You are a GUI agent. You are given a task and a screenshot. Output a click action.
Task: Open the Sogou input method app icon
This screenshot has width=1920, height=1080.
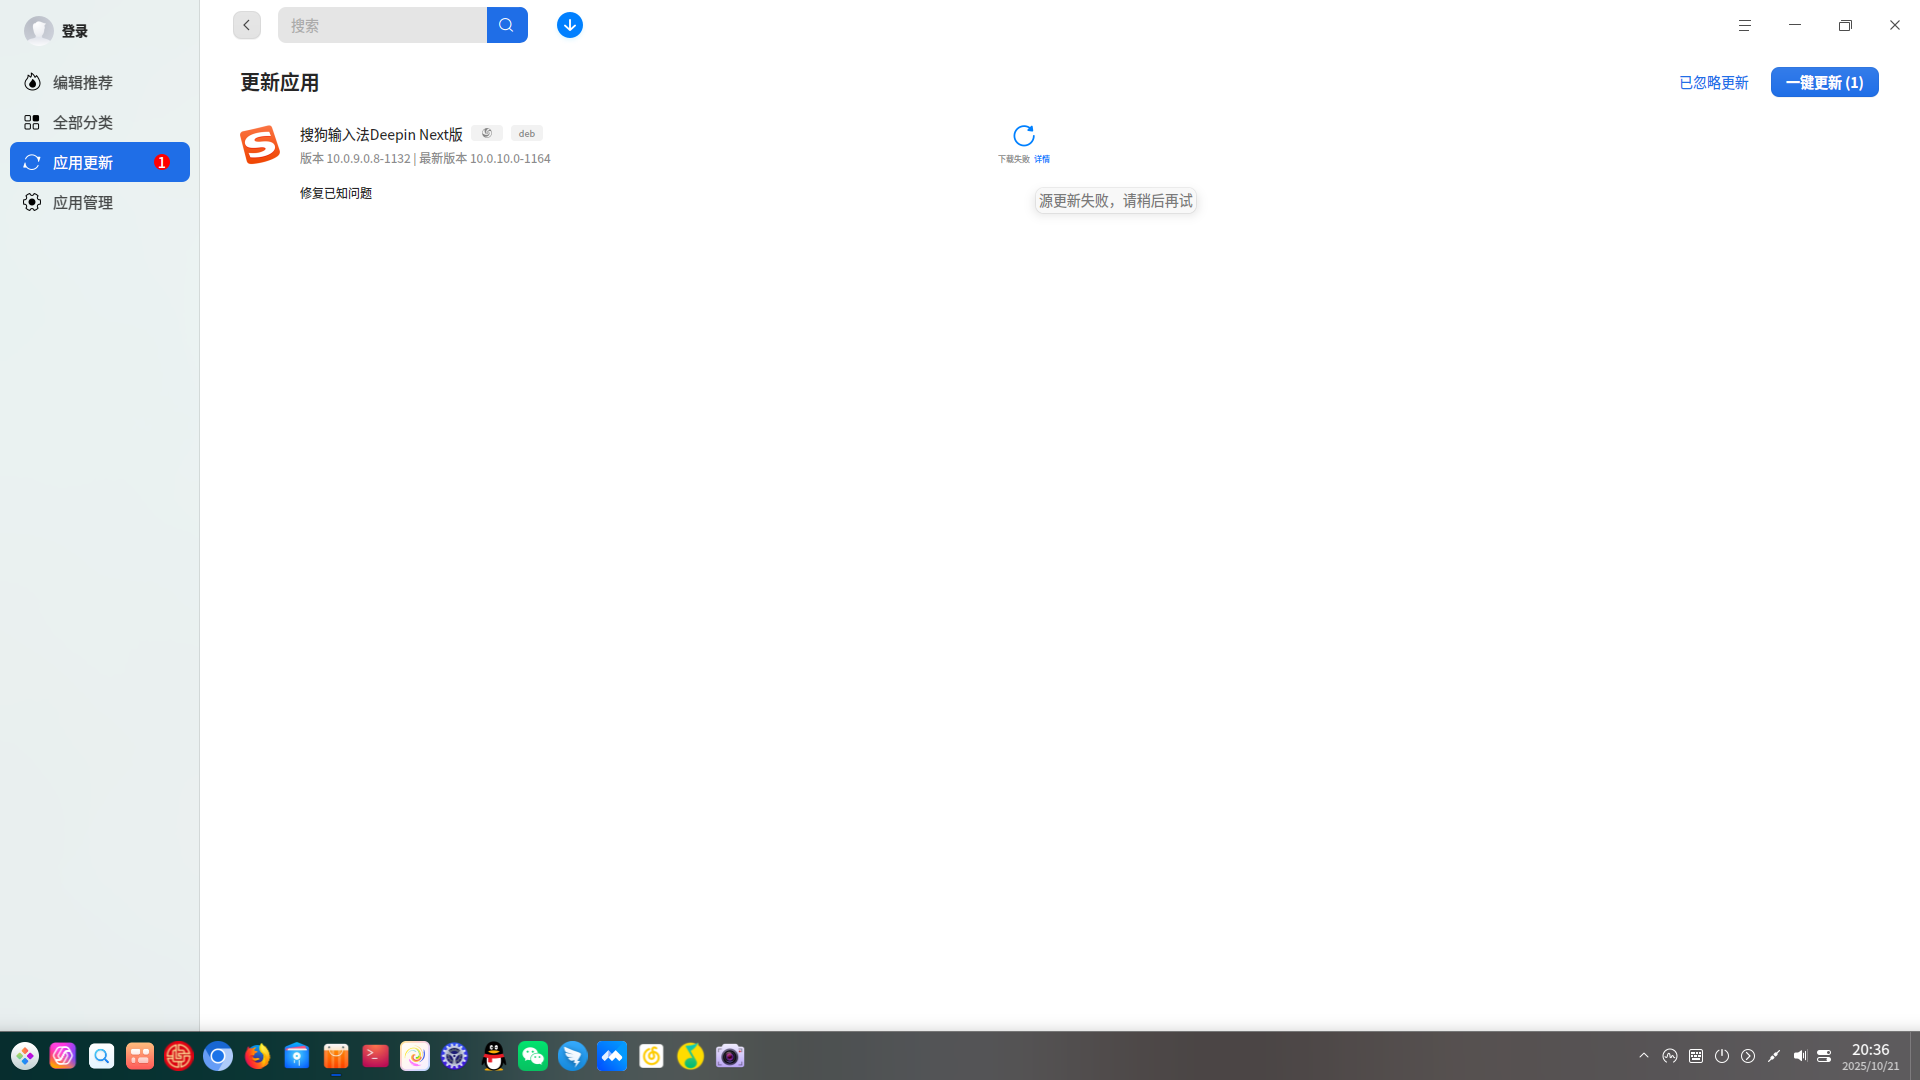[x=260, y=145]
